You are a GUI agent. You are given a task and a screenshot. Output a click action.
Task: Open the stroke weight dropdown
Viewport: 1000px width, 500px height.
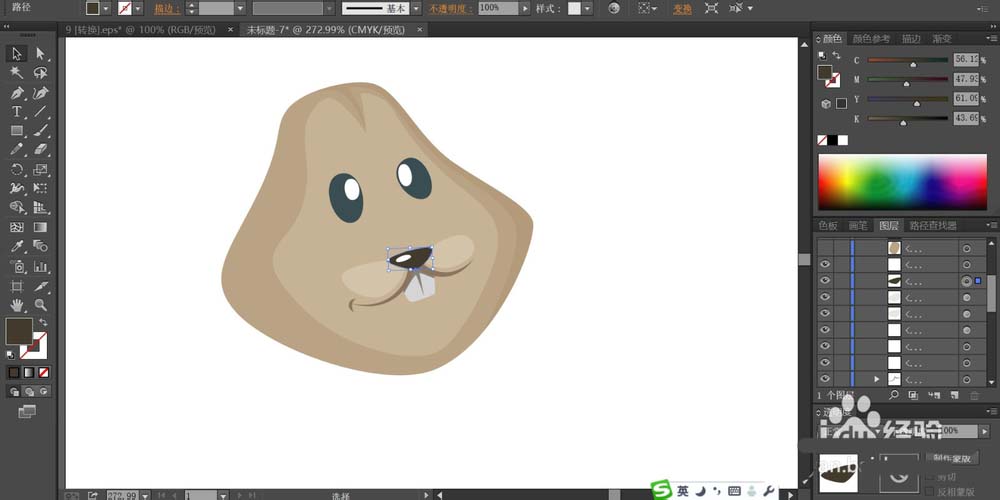pyautogui.click(x=240, y=8)
